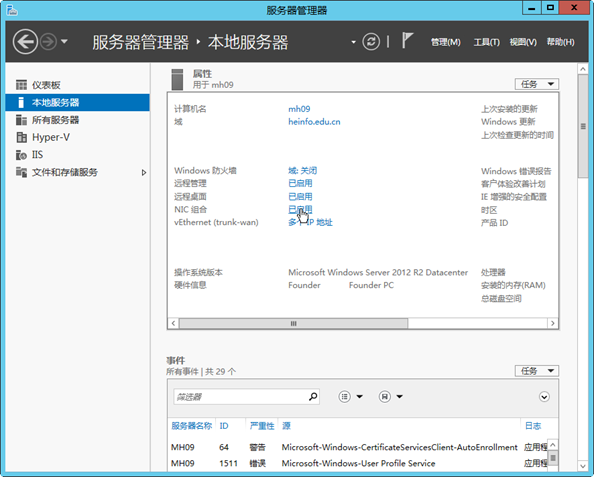The width and height of the screenshot is (594, 477).
Task: Click the domain heinfo.edu.cn link
Action: tap(314, 122)
